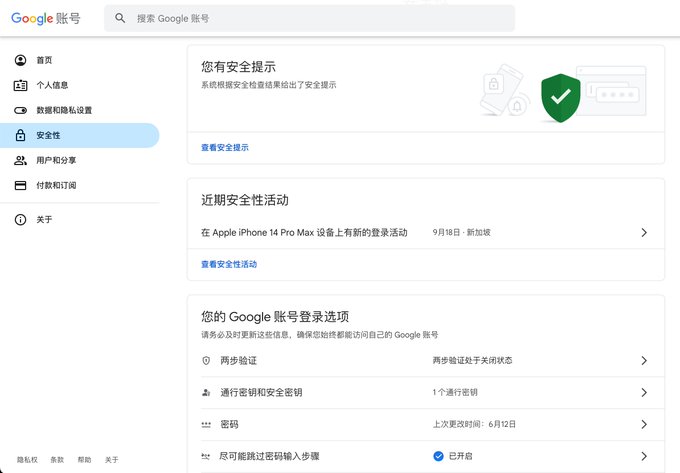
Task: Open 用户和分享 in the sidebar
Action: (x=79, y=160)
